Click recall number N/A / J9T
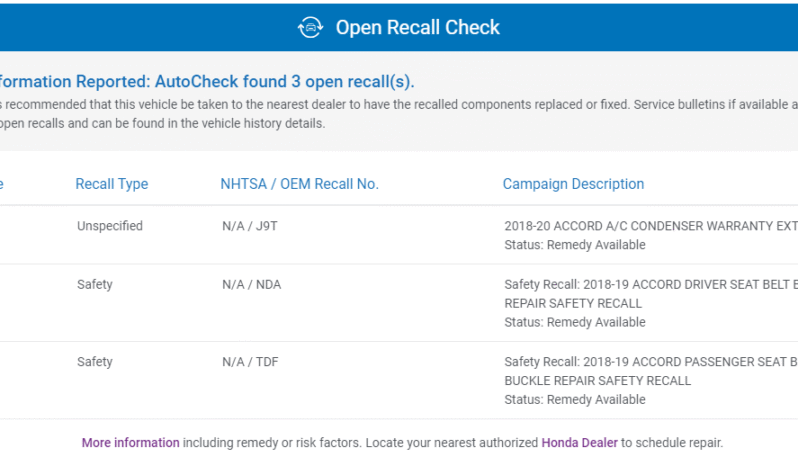The width and height of the screenshot is (798, 466). tap(249, 226)
